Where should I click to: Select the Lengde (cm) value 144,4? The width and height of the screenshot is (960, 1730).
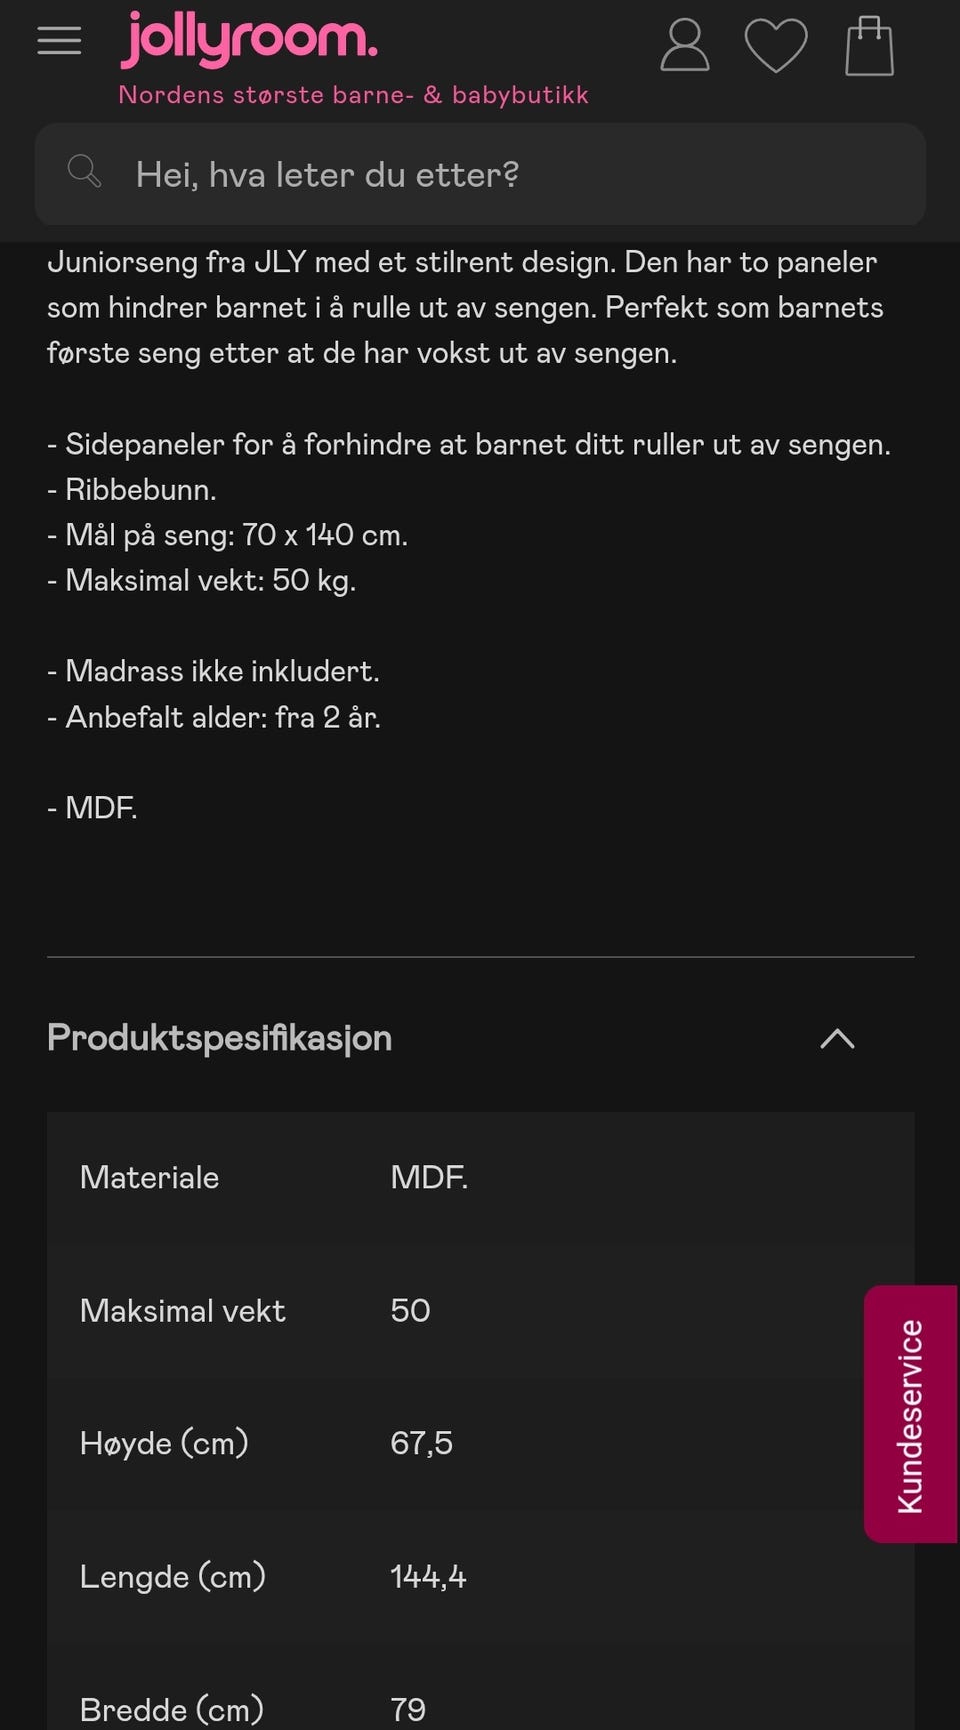coord(428,1577)
